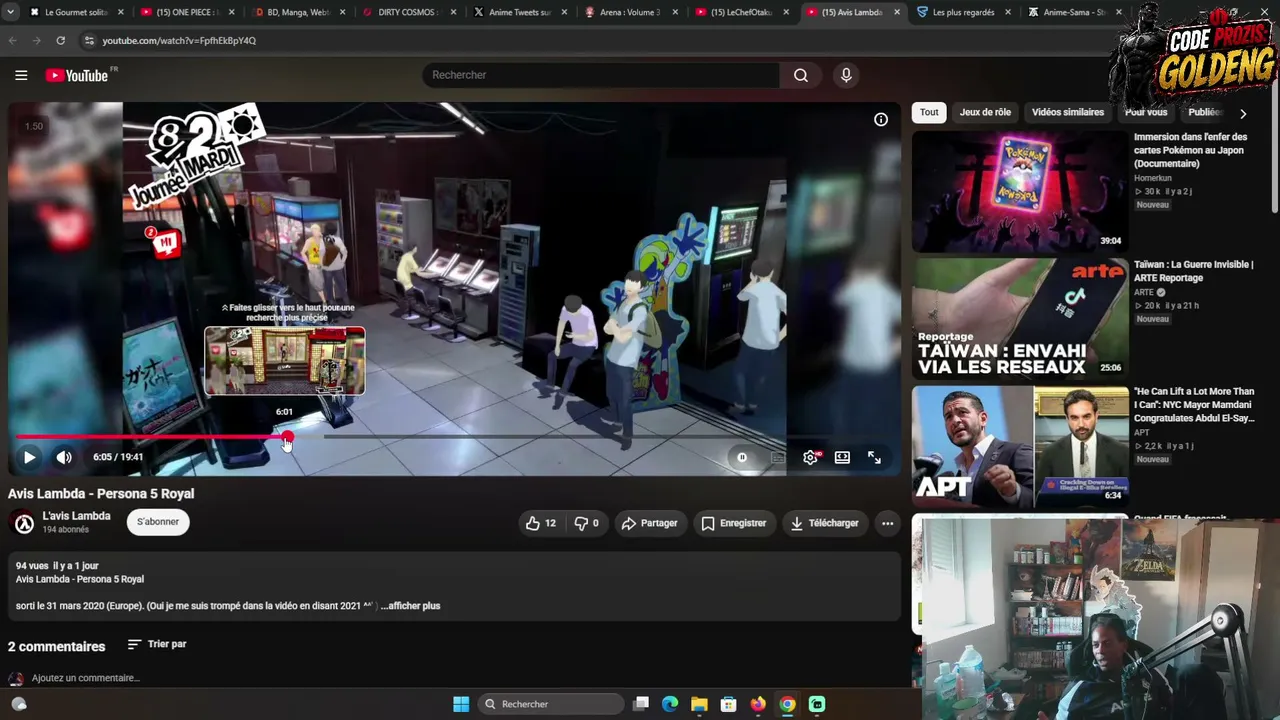Play the paused video
Screen dimensions: 1280x720
pos(29,457)
